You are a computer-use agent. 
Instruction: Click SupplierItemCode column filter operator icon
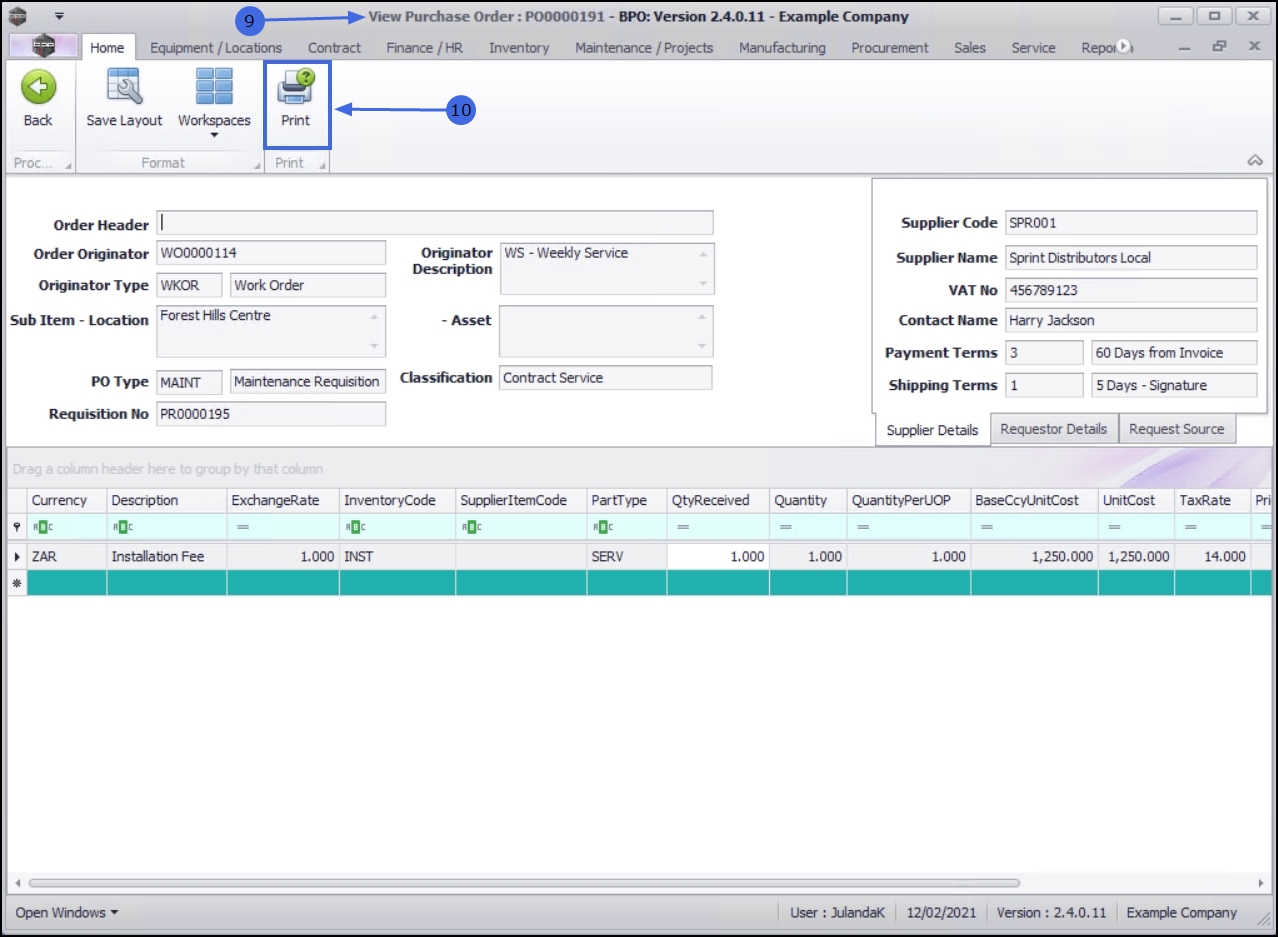pyautogui.click(x=471, y=527)
